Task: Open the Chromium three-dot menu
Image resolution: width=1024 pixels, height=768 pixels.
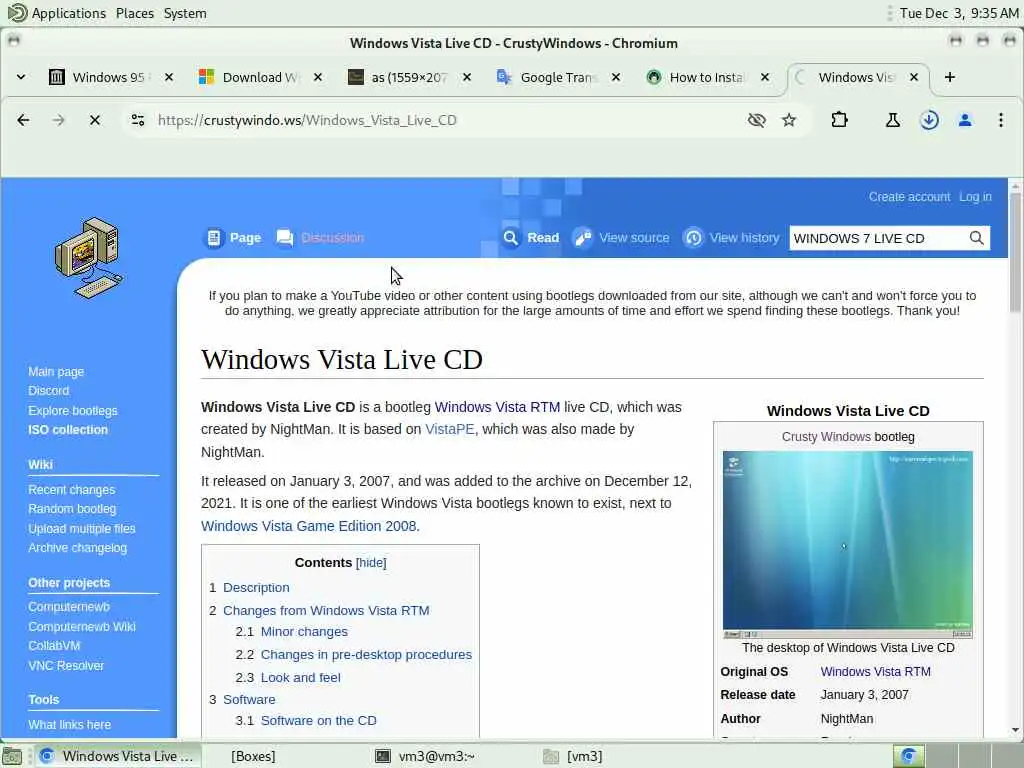Action: [1000, 120]
